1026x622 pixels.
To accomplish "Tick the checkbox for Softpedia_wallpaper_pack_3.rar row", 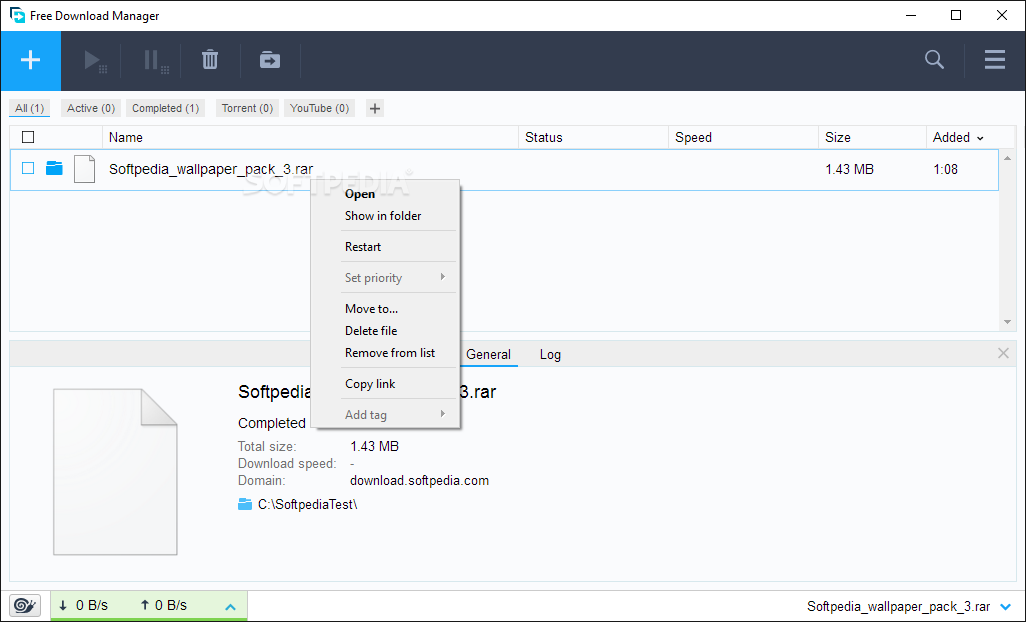I will pos(28,168).
